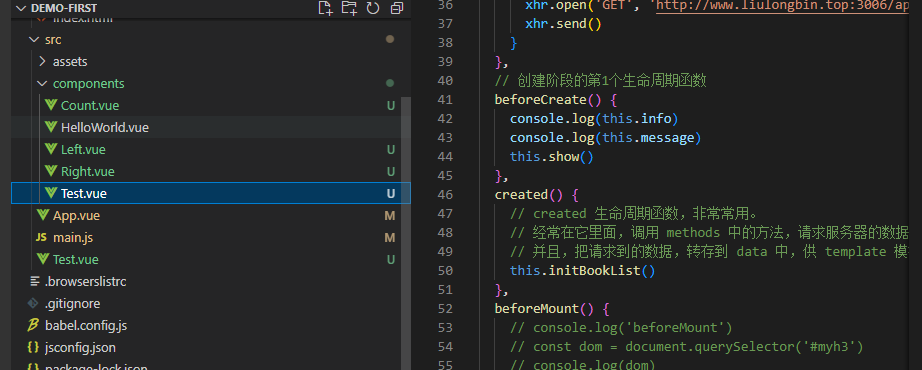Select Test.vue inside components folder

(x=211, y=194)
